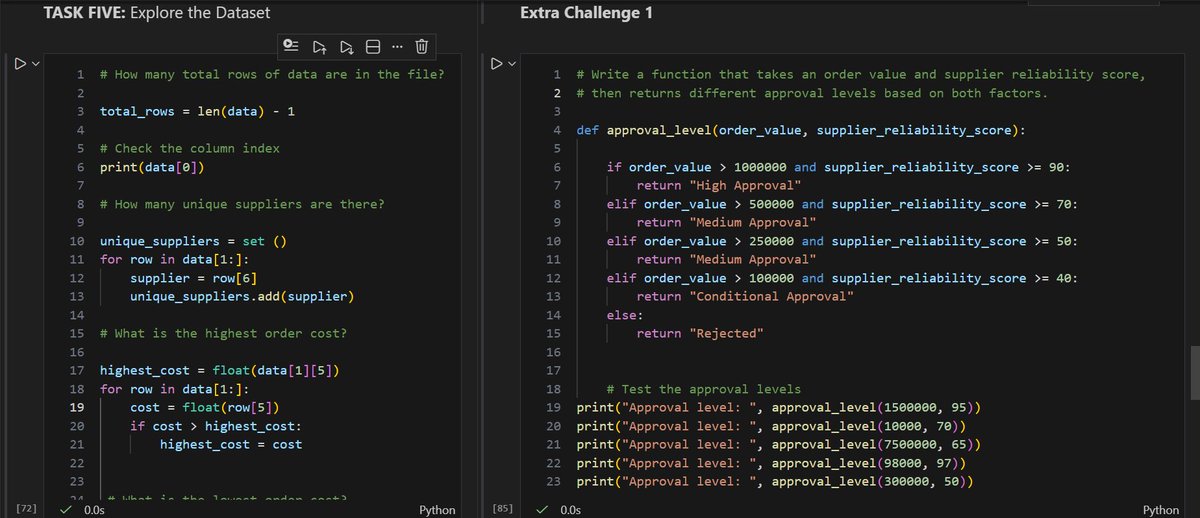Image resolution: width=1200 pixels, height=518 pixels.
Task: Open run options dropdown for Extra Challenge cell
Action: click(513, 66)
